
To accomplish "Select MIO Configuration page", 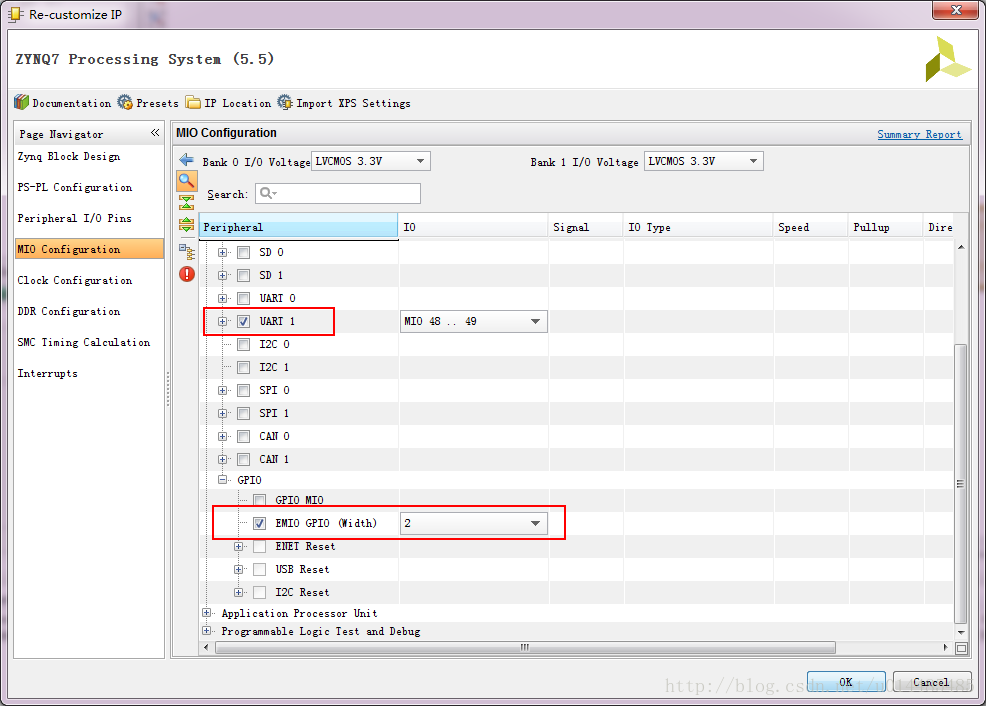I will [89, 249].
